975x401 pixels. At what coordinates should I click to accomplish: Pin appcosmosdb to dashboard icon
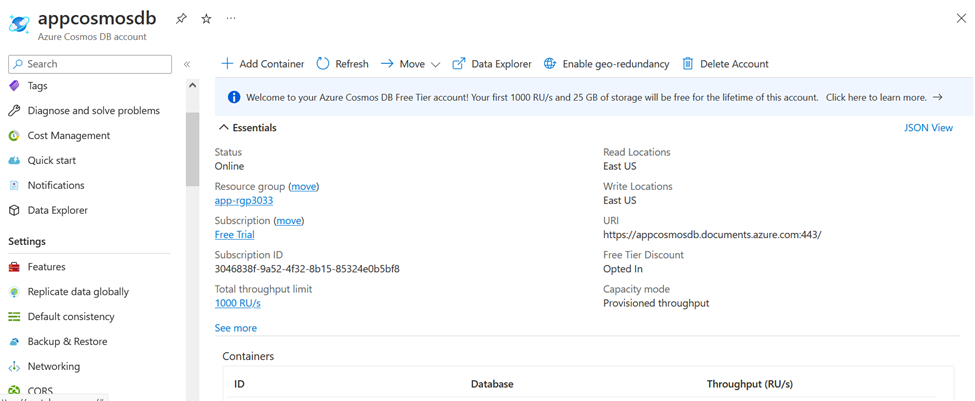point(181,19)
